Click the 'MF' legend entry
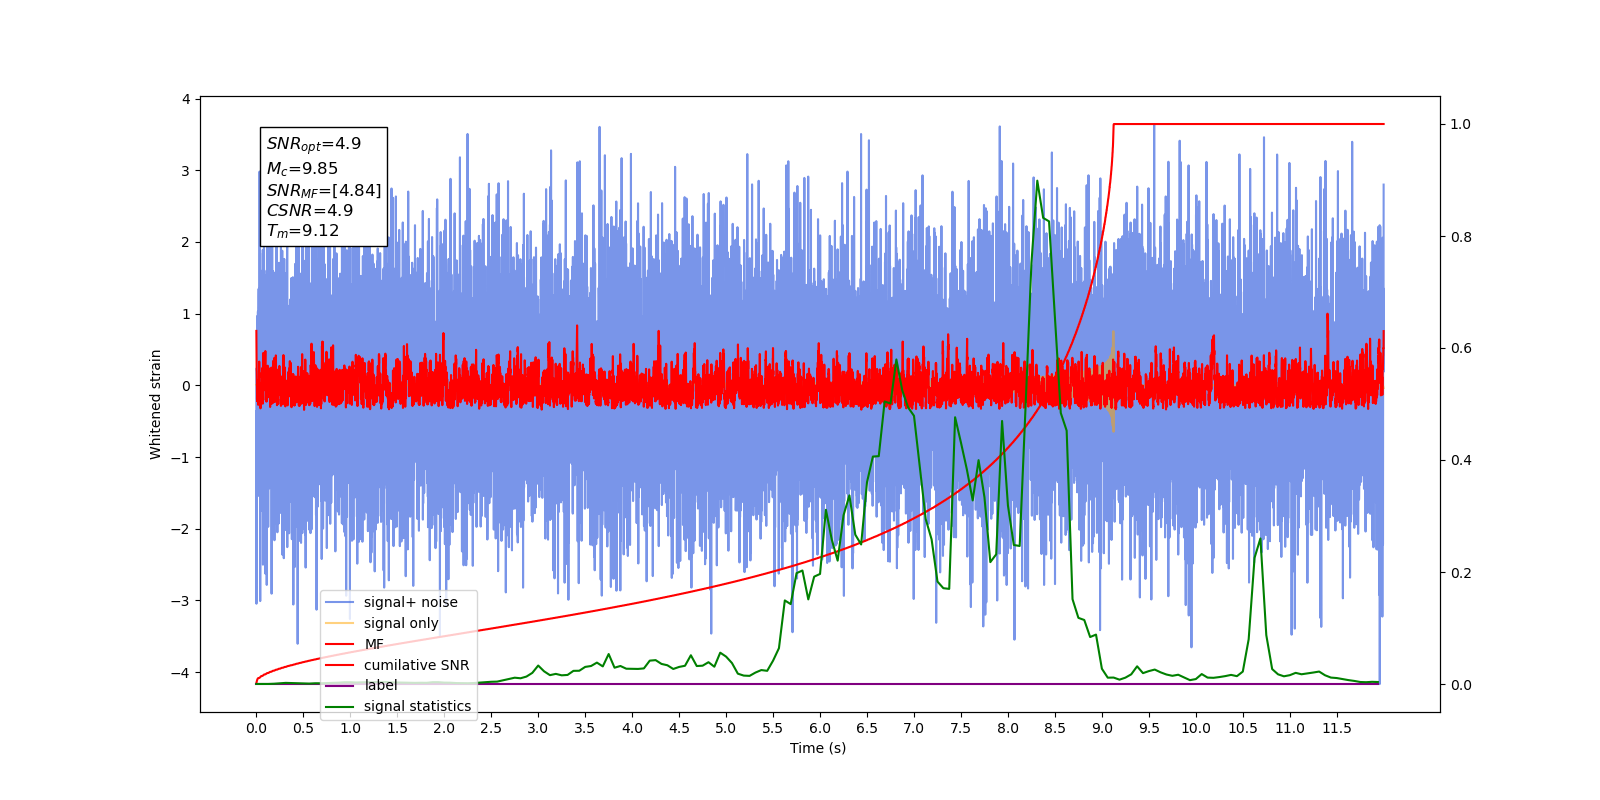 pyautogui.click(x=354, y=644)
